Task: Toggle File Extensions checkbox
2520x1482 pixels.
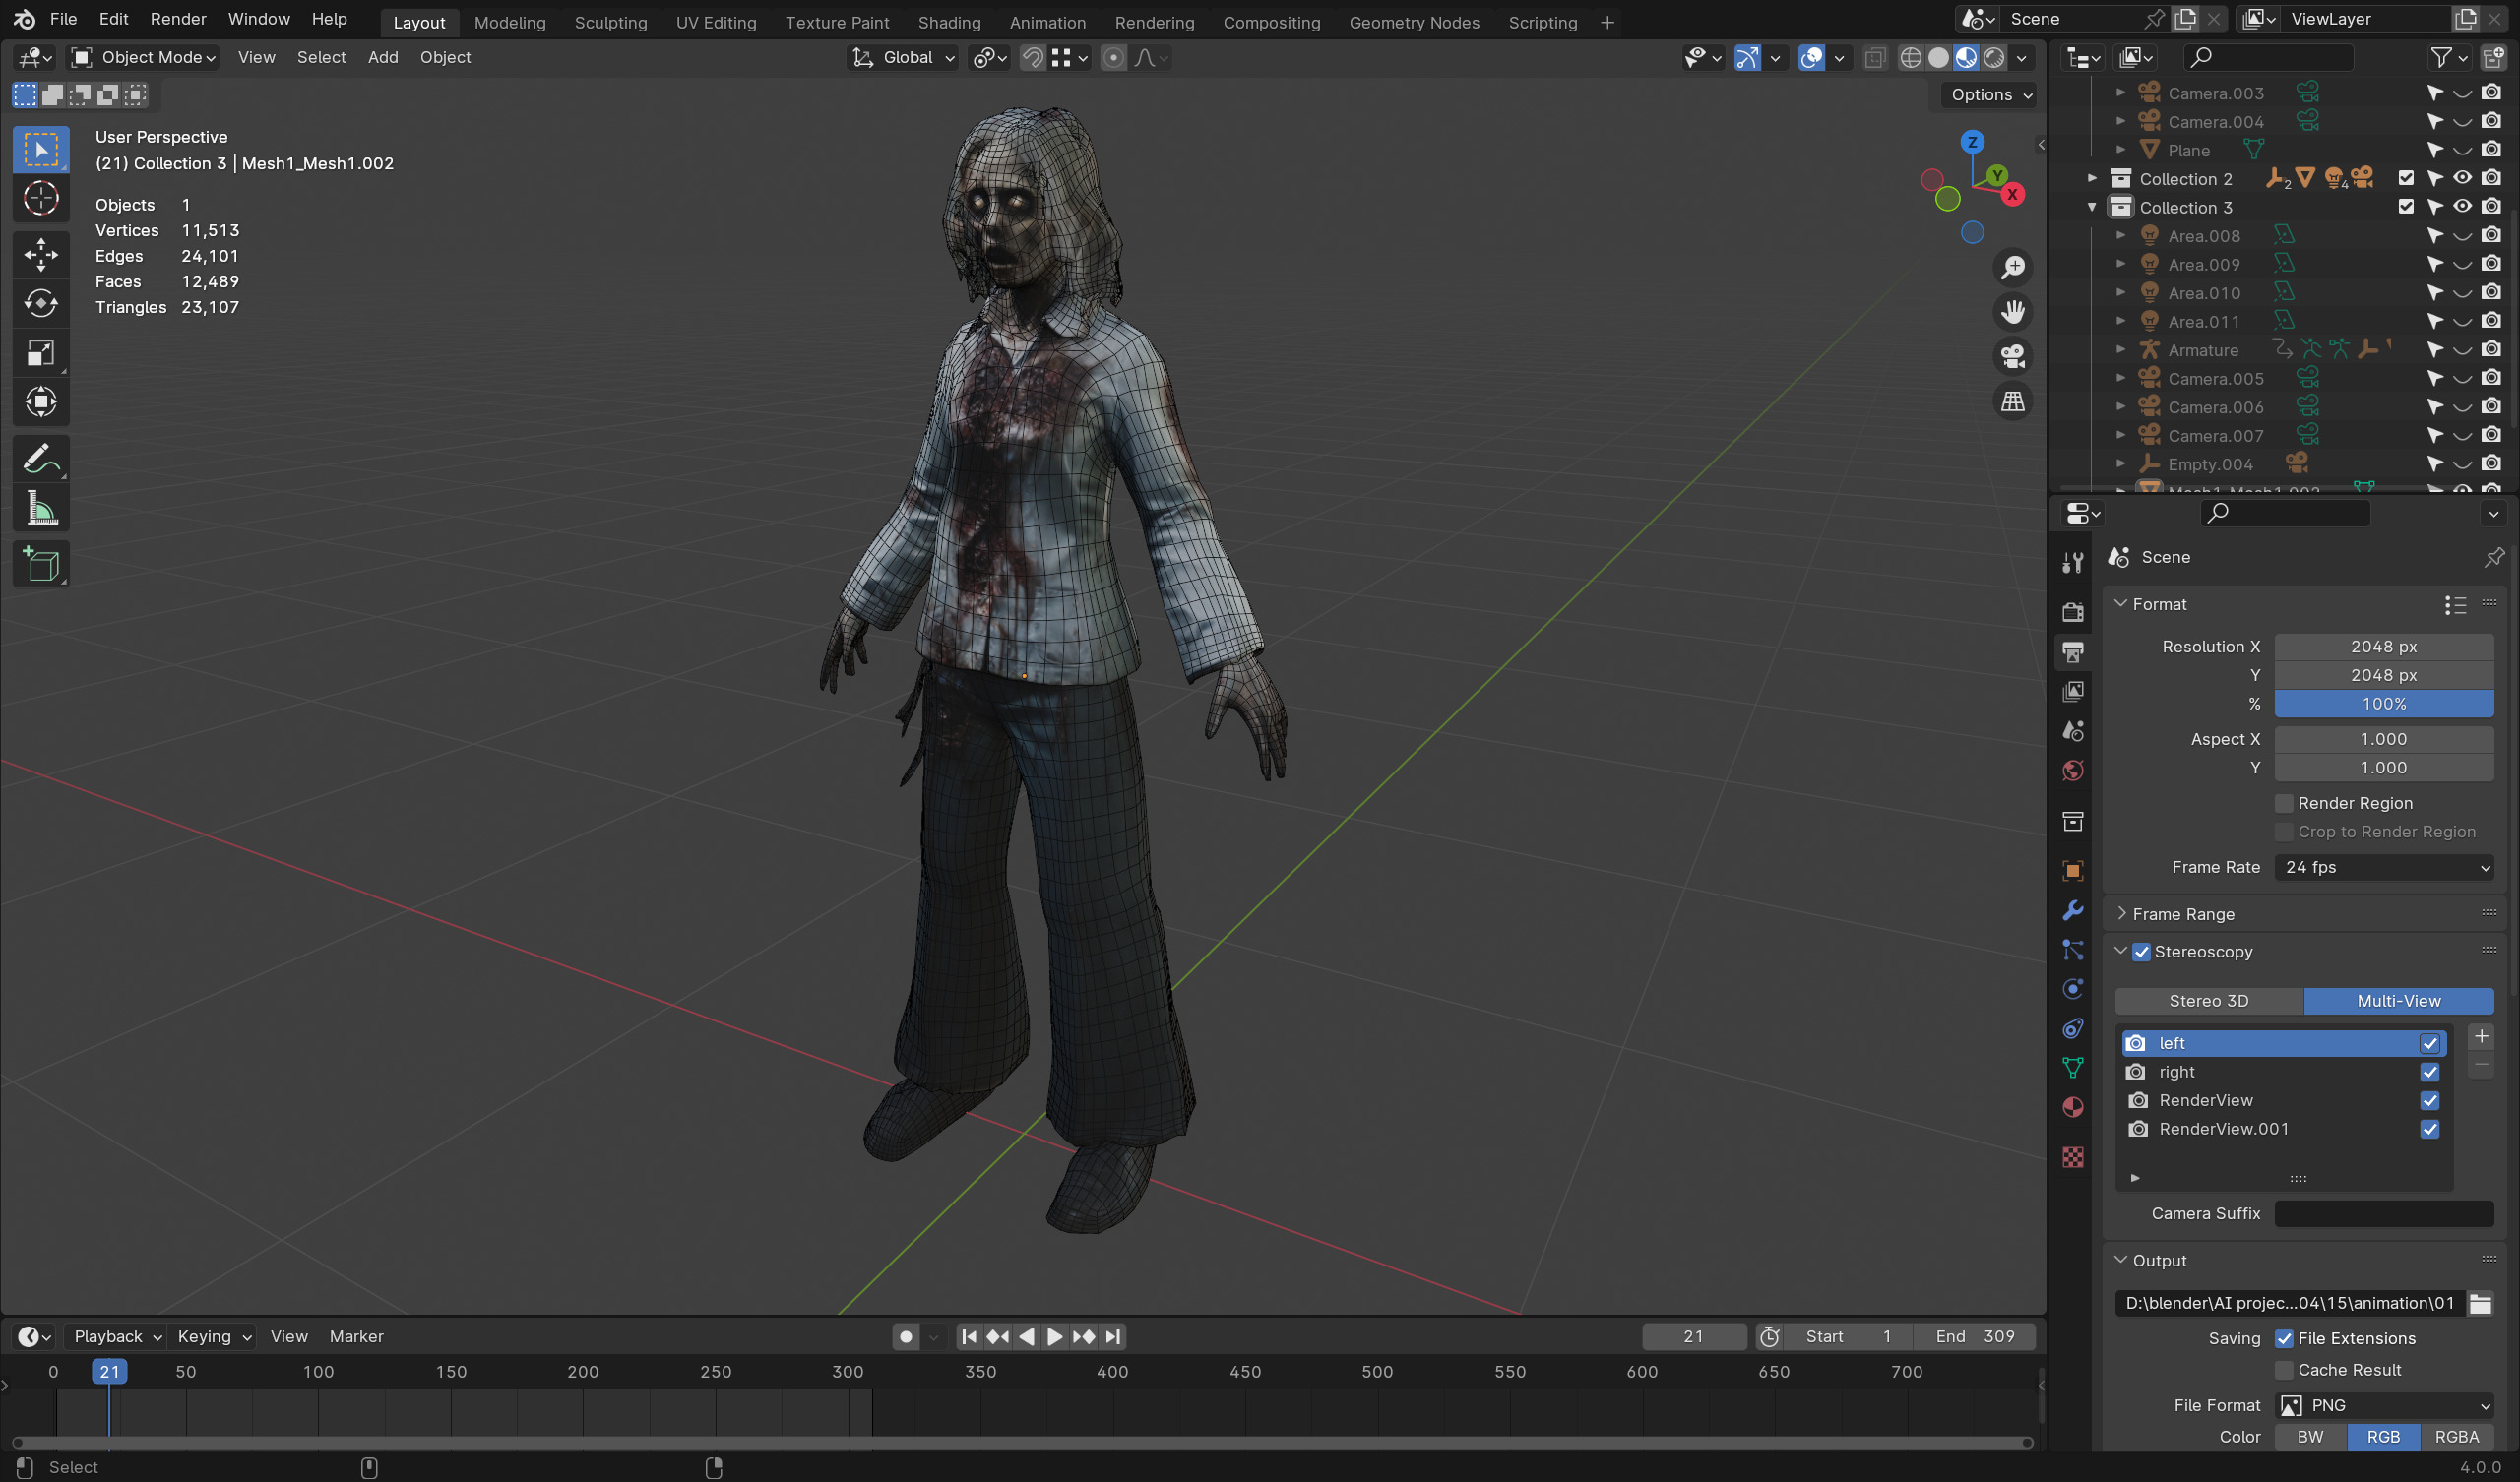Action: click(x=2283, y=1339)
